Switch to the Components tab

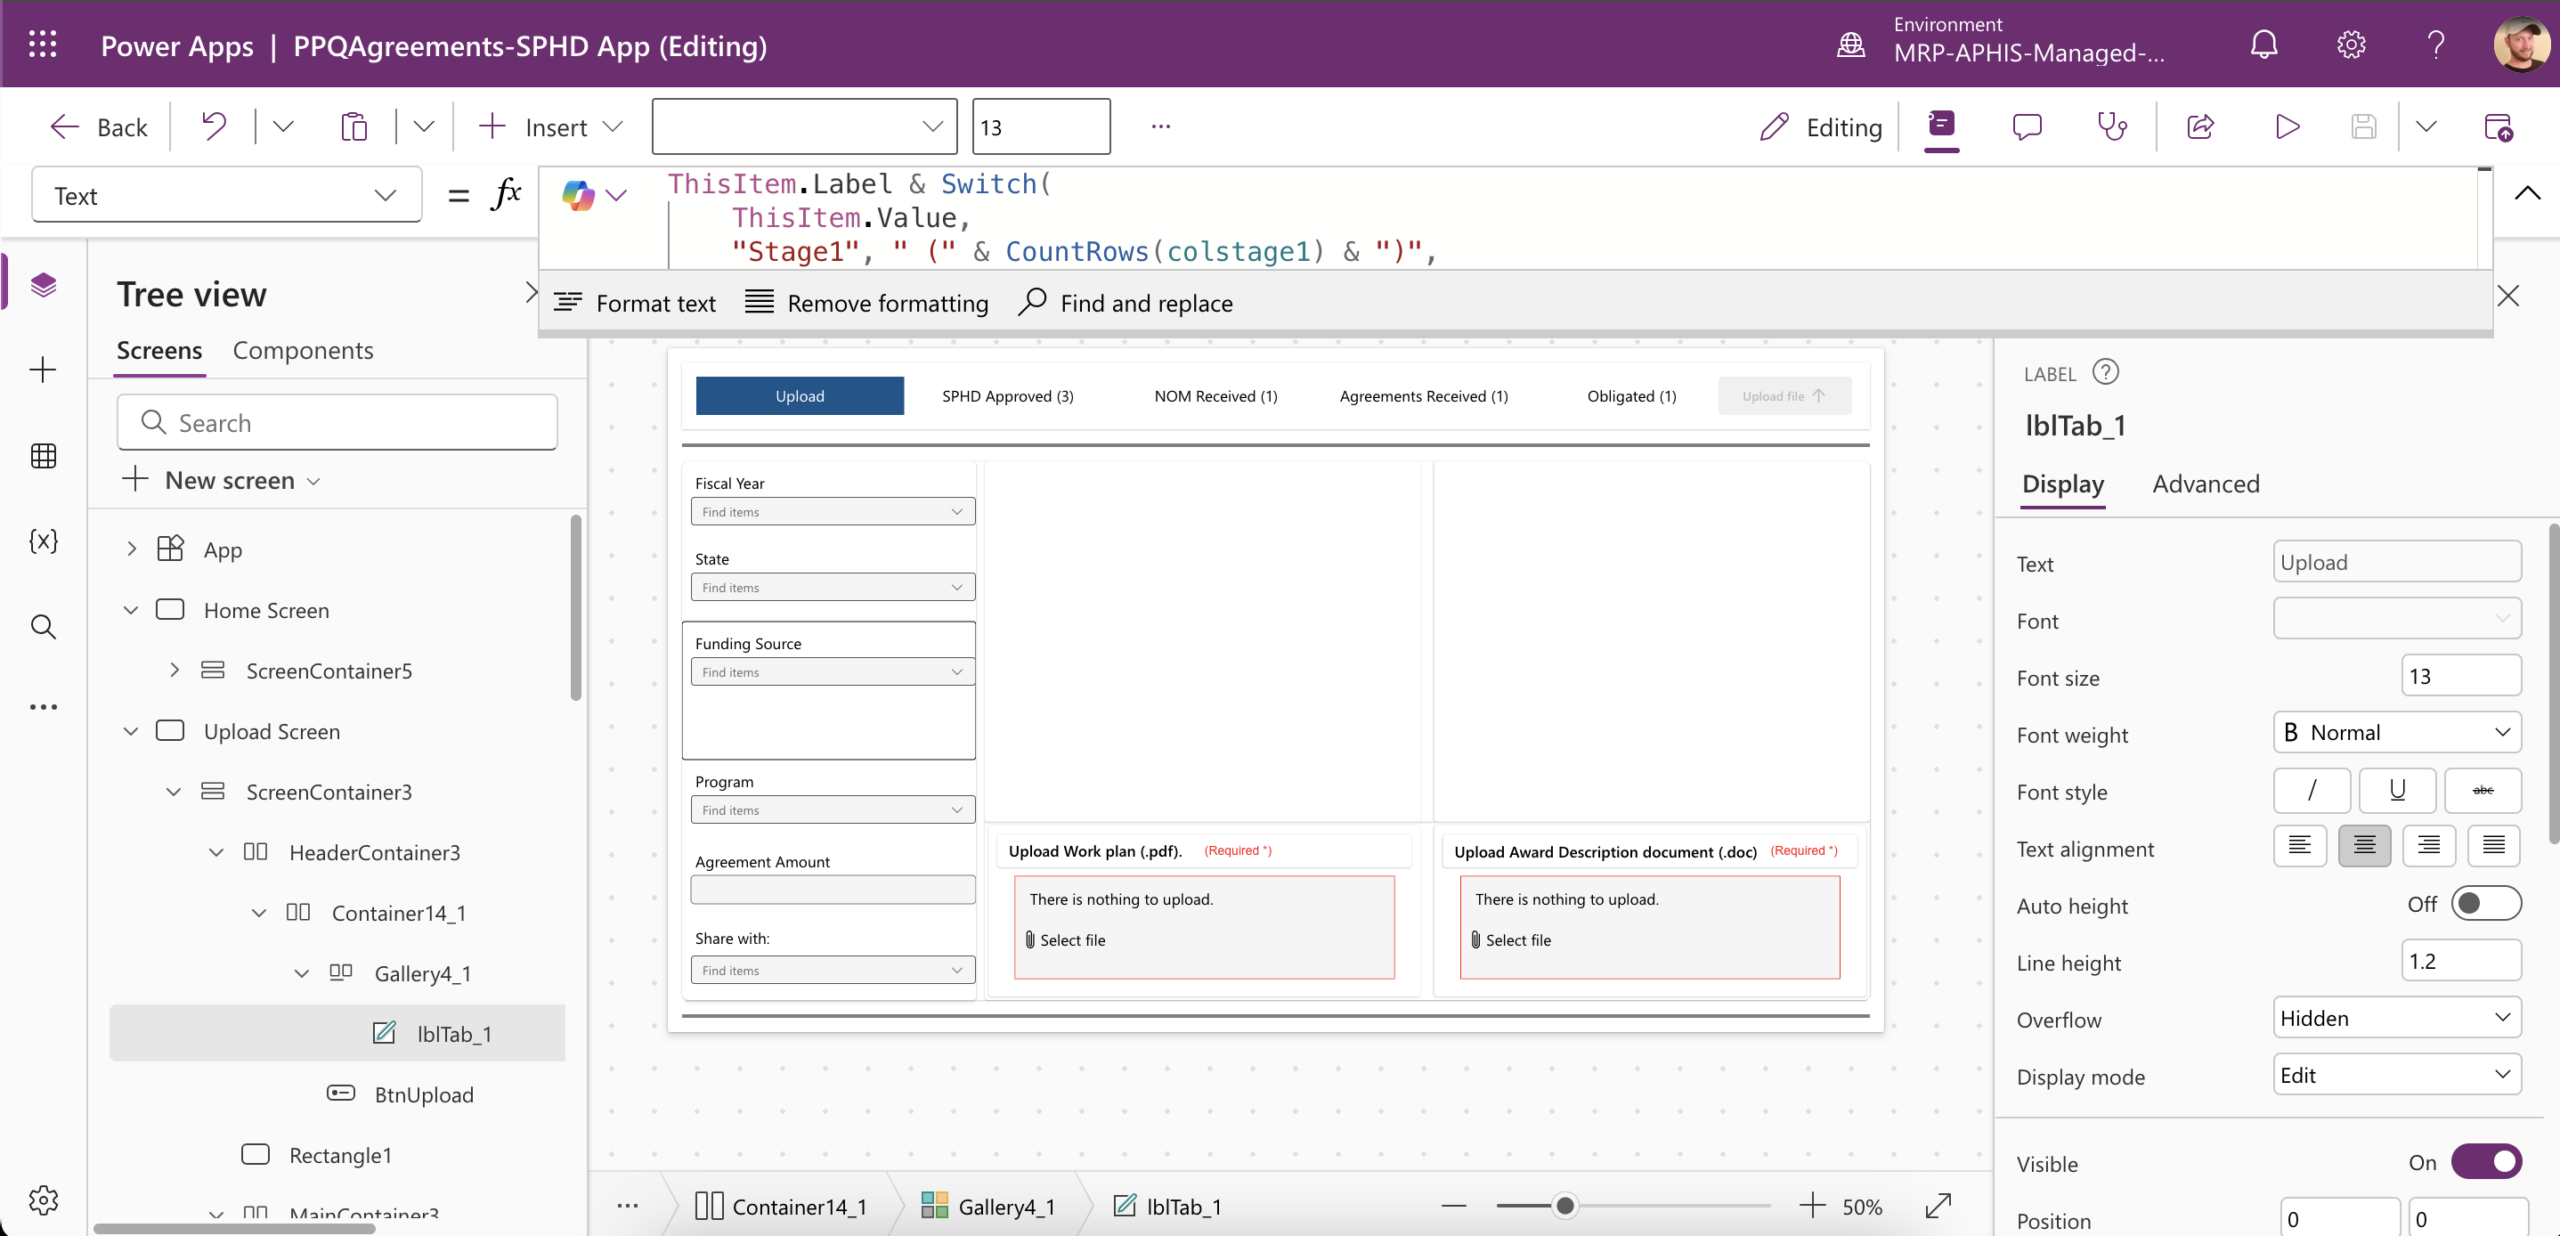point(303,351)
